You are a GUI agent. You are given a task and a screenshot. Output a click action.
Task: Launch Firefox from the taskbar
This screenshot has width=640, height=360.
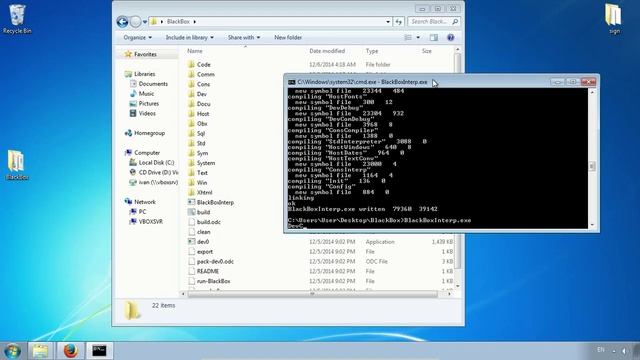point(70,351)
